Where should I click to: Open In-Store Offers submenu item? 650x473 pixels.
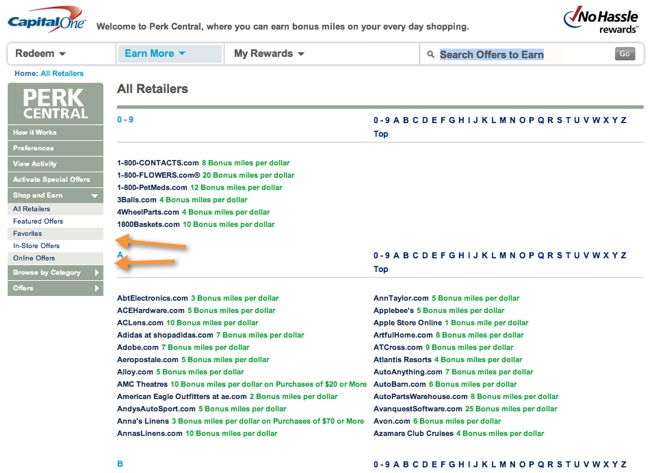point(56,246)
